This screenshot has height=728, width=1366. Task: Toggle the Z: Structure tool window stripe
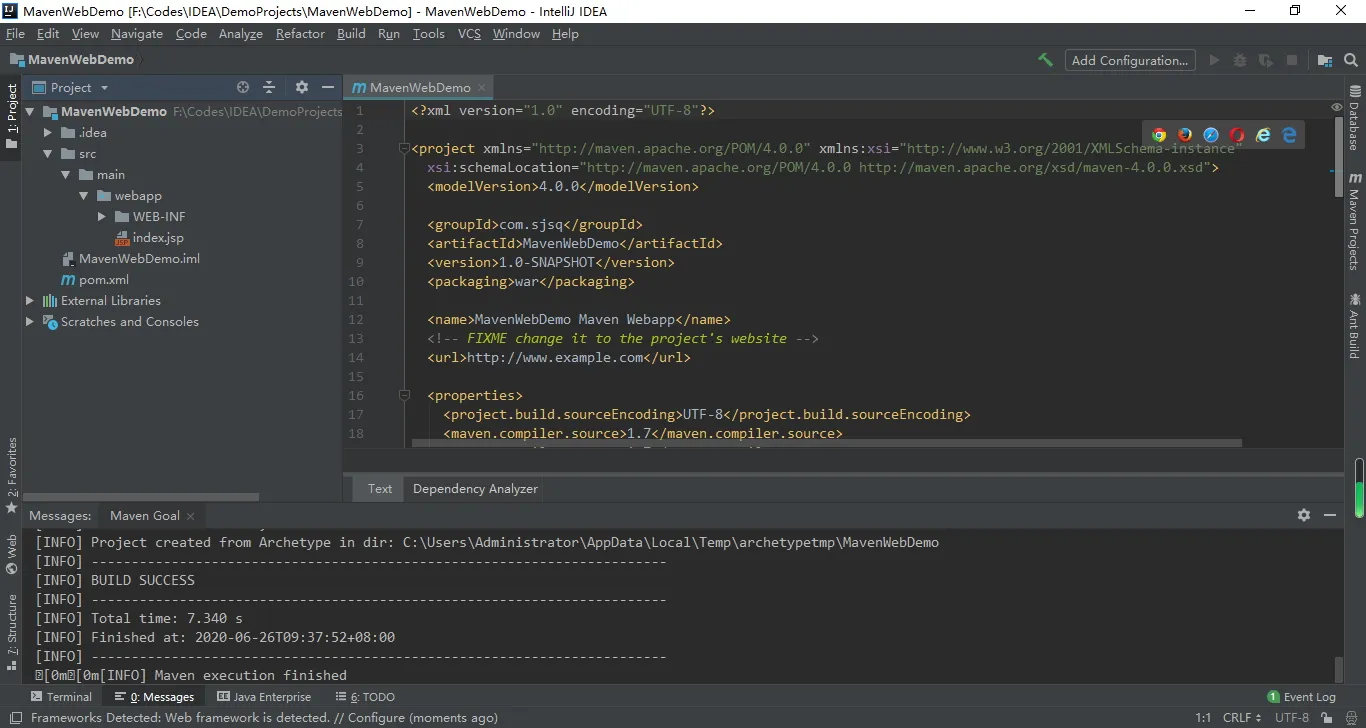(x=11, y=633)
